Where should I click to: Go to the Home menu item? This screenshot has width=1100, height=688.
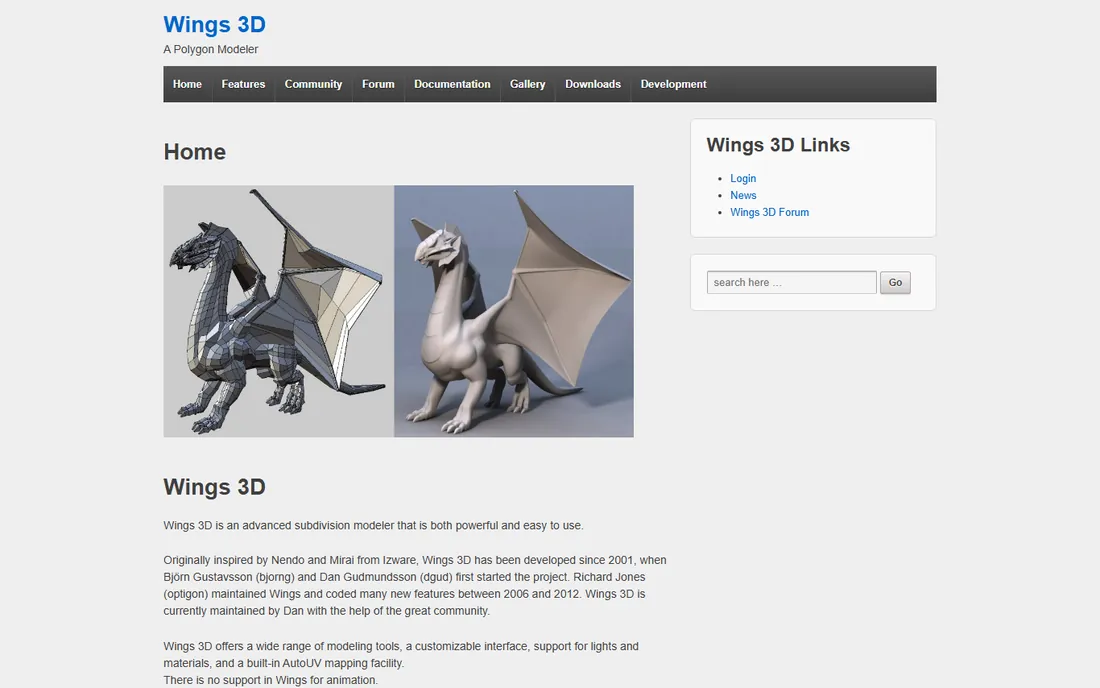pyautogui.click(x=187, y=84)
